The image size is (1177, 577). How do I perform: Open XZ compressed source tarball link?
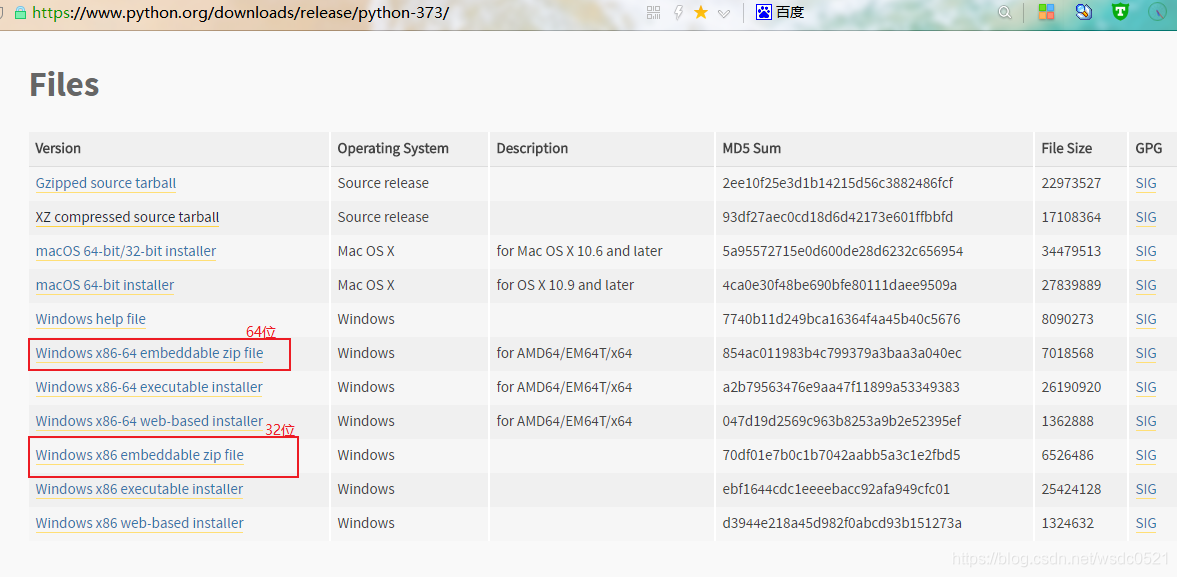pos(128,218)
